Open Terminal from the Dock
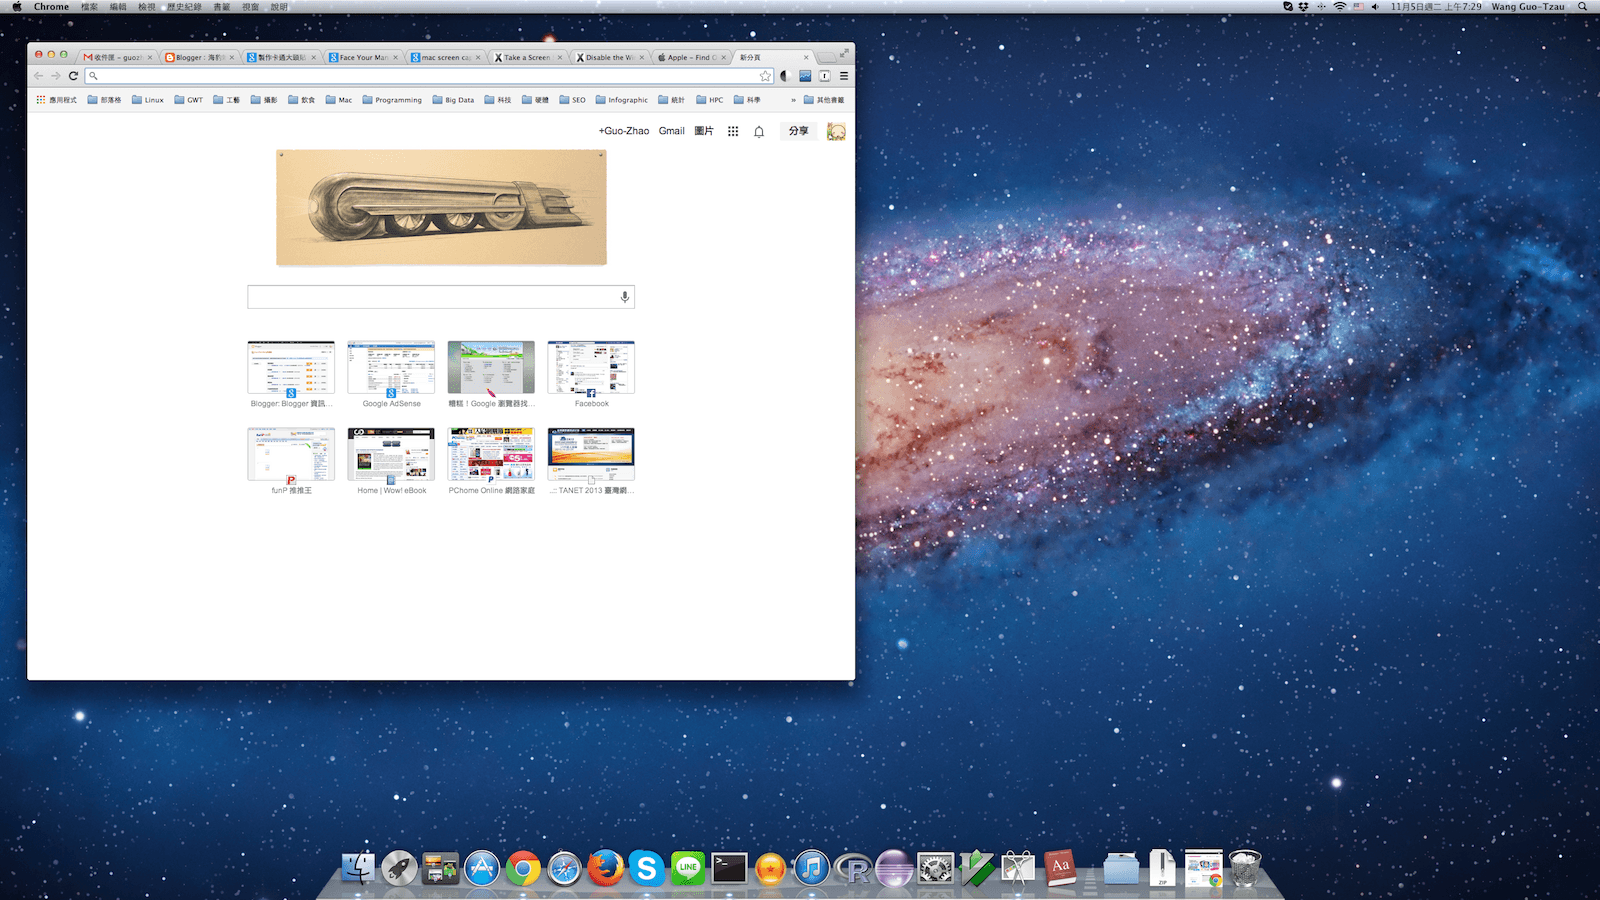Image resolution: width=1600 pixels, height=900 pixels. [729, 869]
